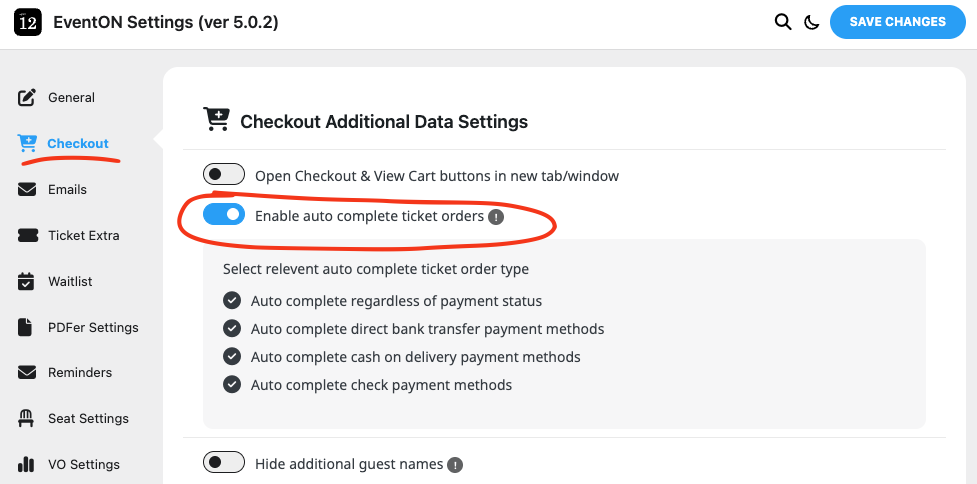
Task: Disable auto complete ticket orders toggle
Action: 223,215
